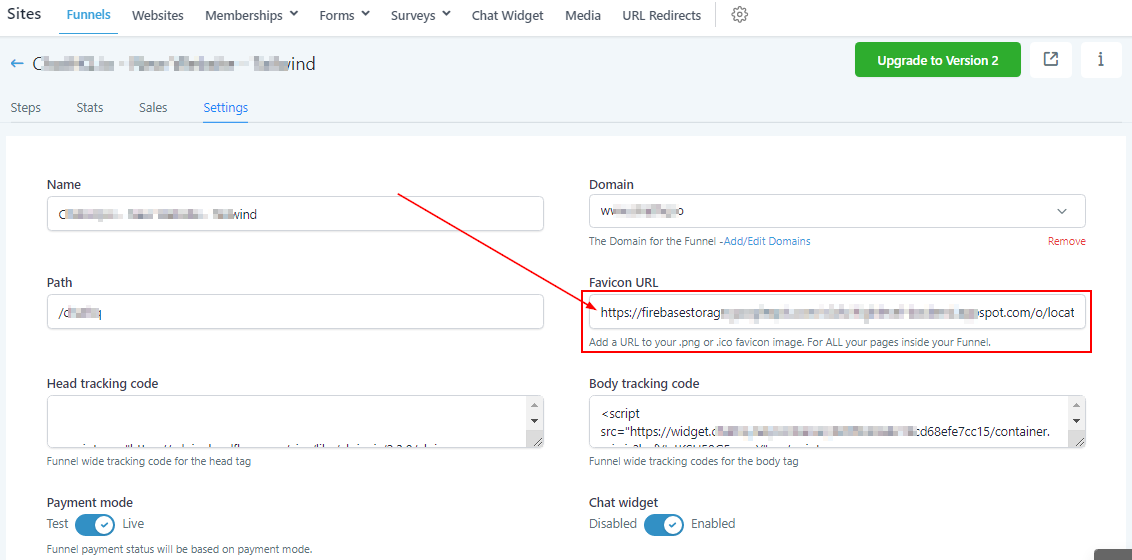Click the info icon button
The image size is (1132, 560).
(1101, 60)
